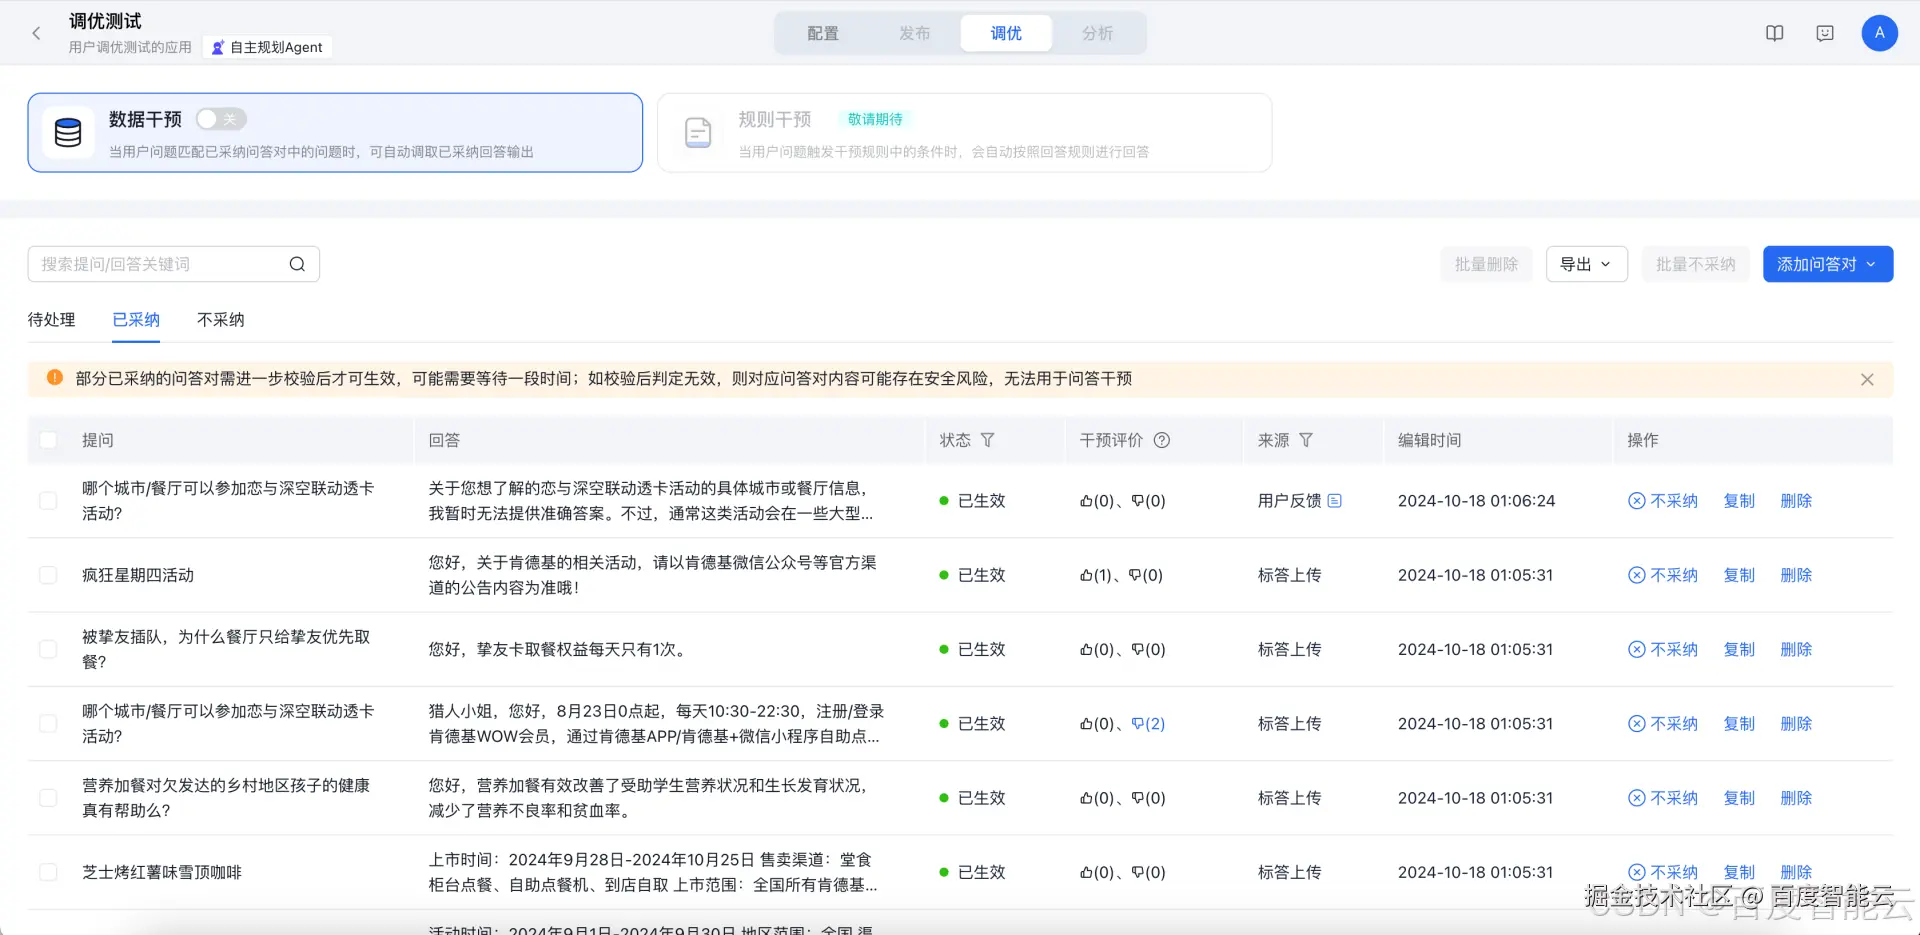Click 复制 in the 营养加餐 row
1920x935 pixels.
[x=1739, y=798]
